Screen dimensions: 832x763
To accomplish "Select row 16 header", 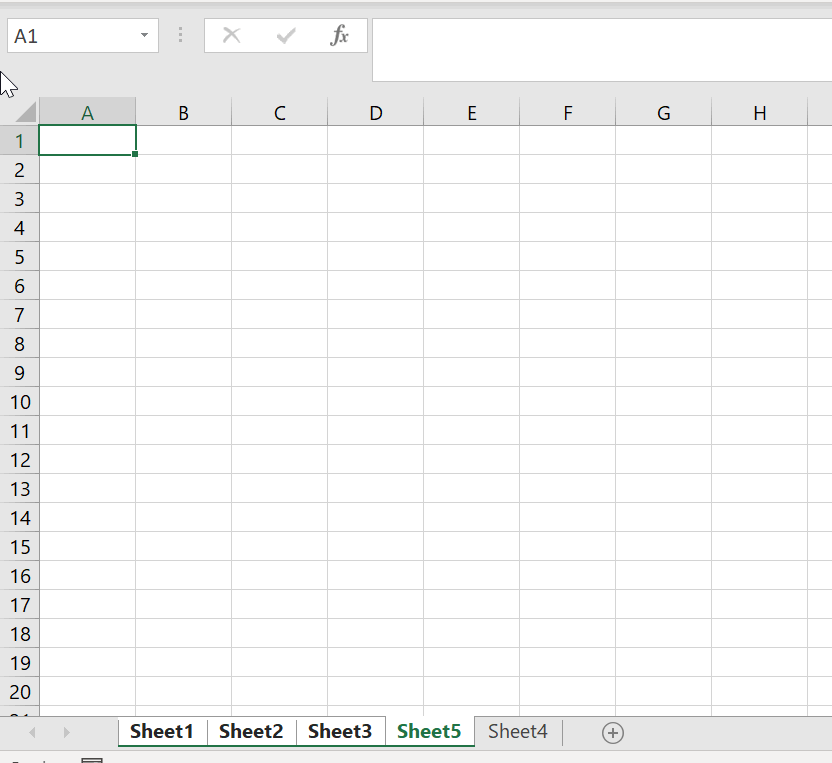I will tap(19, 576).
